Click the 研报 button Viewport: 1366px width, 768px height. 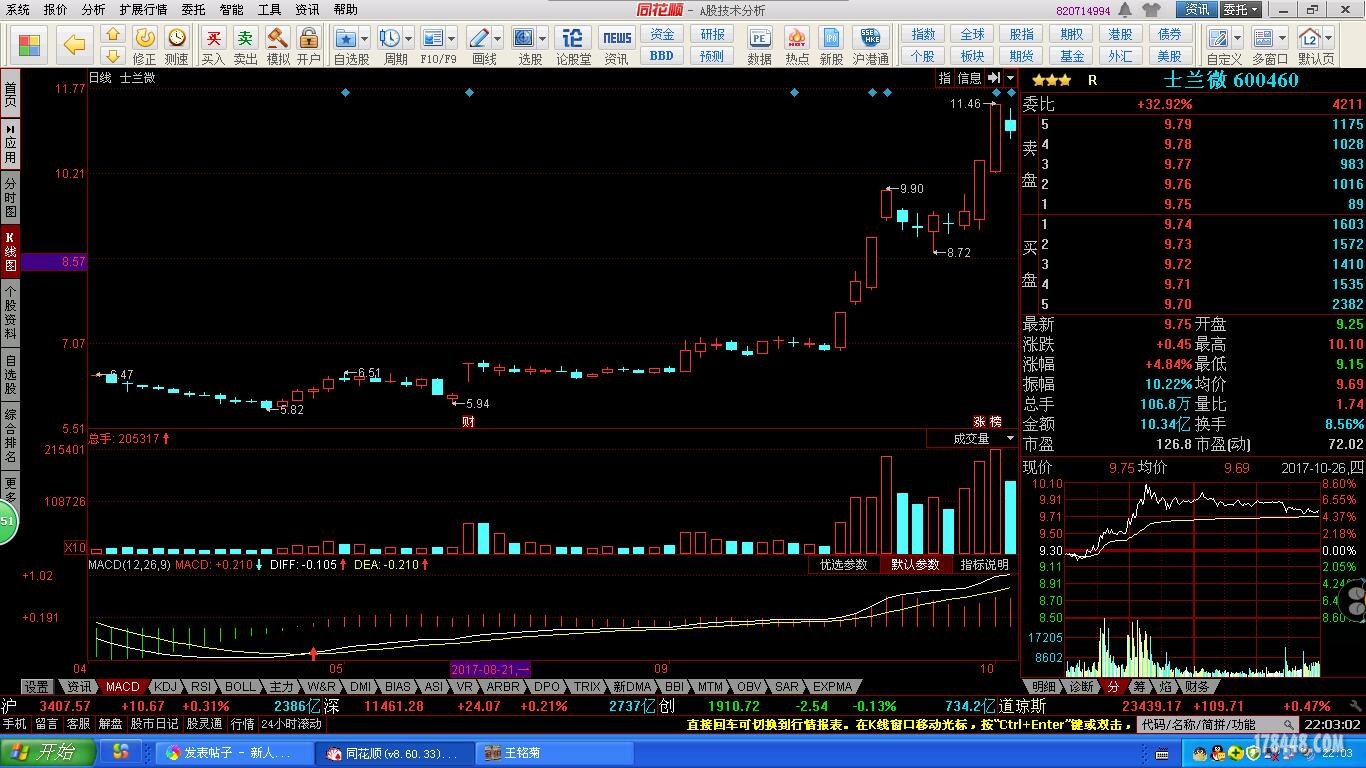(x=712, y=35)
